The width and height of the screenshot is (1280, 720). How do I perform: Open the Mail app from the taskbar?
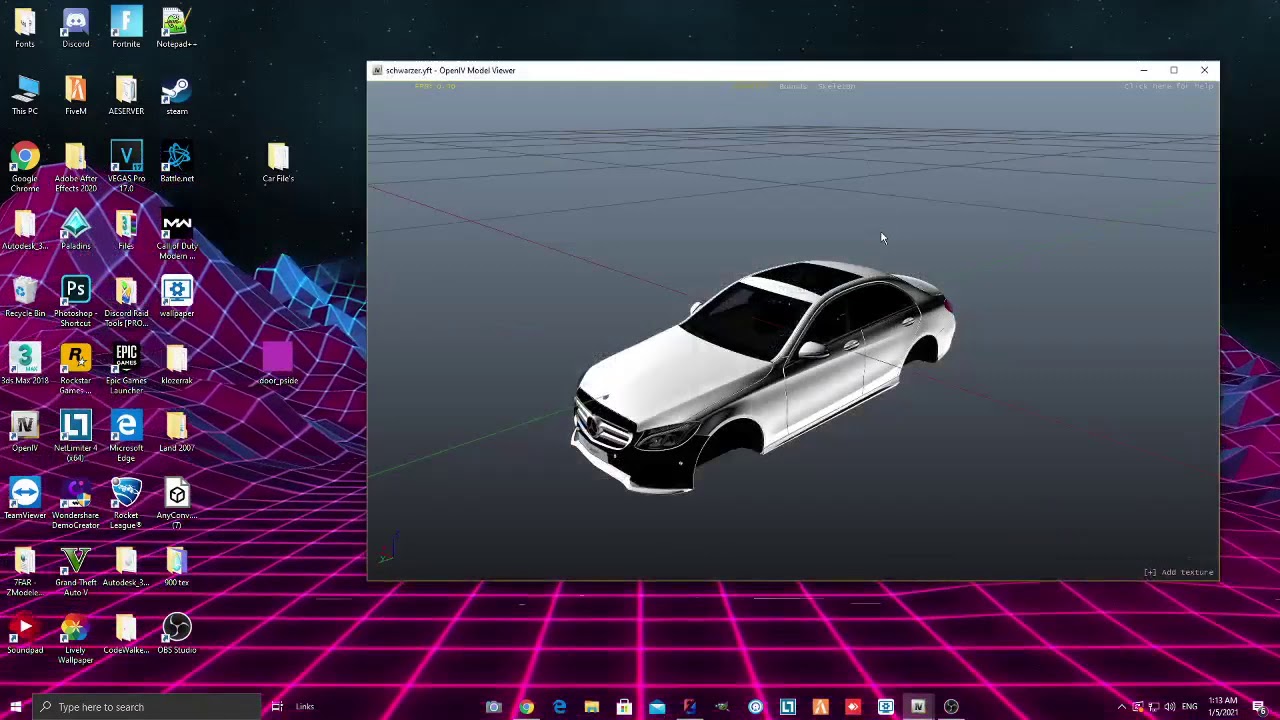(x=657, y=707)
